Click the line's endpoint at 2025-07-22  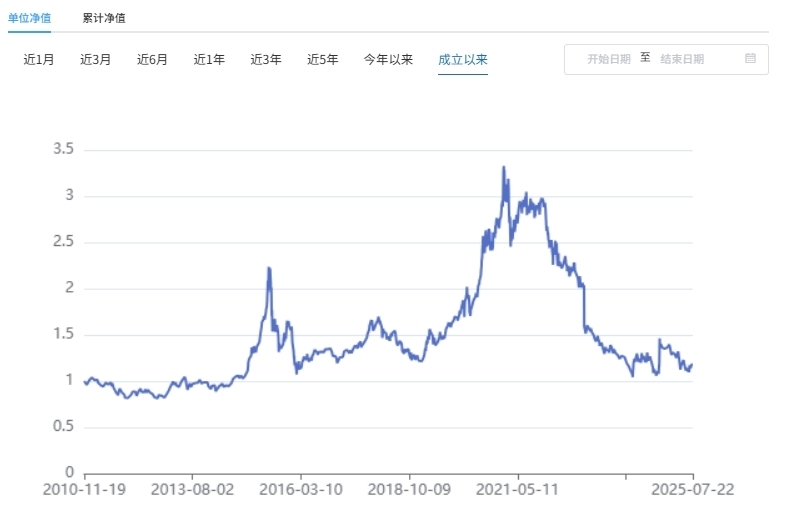692,364
